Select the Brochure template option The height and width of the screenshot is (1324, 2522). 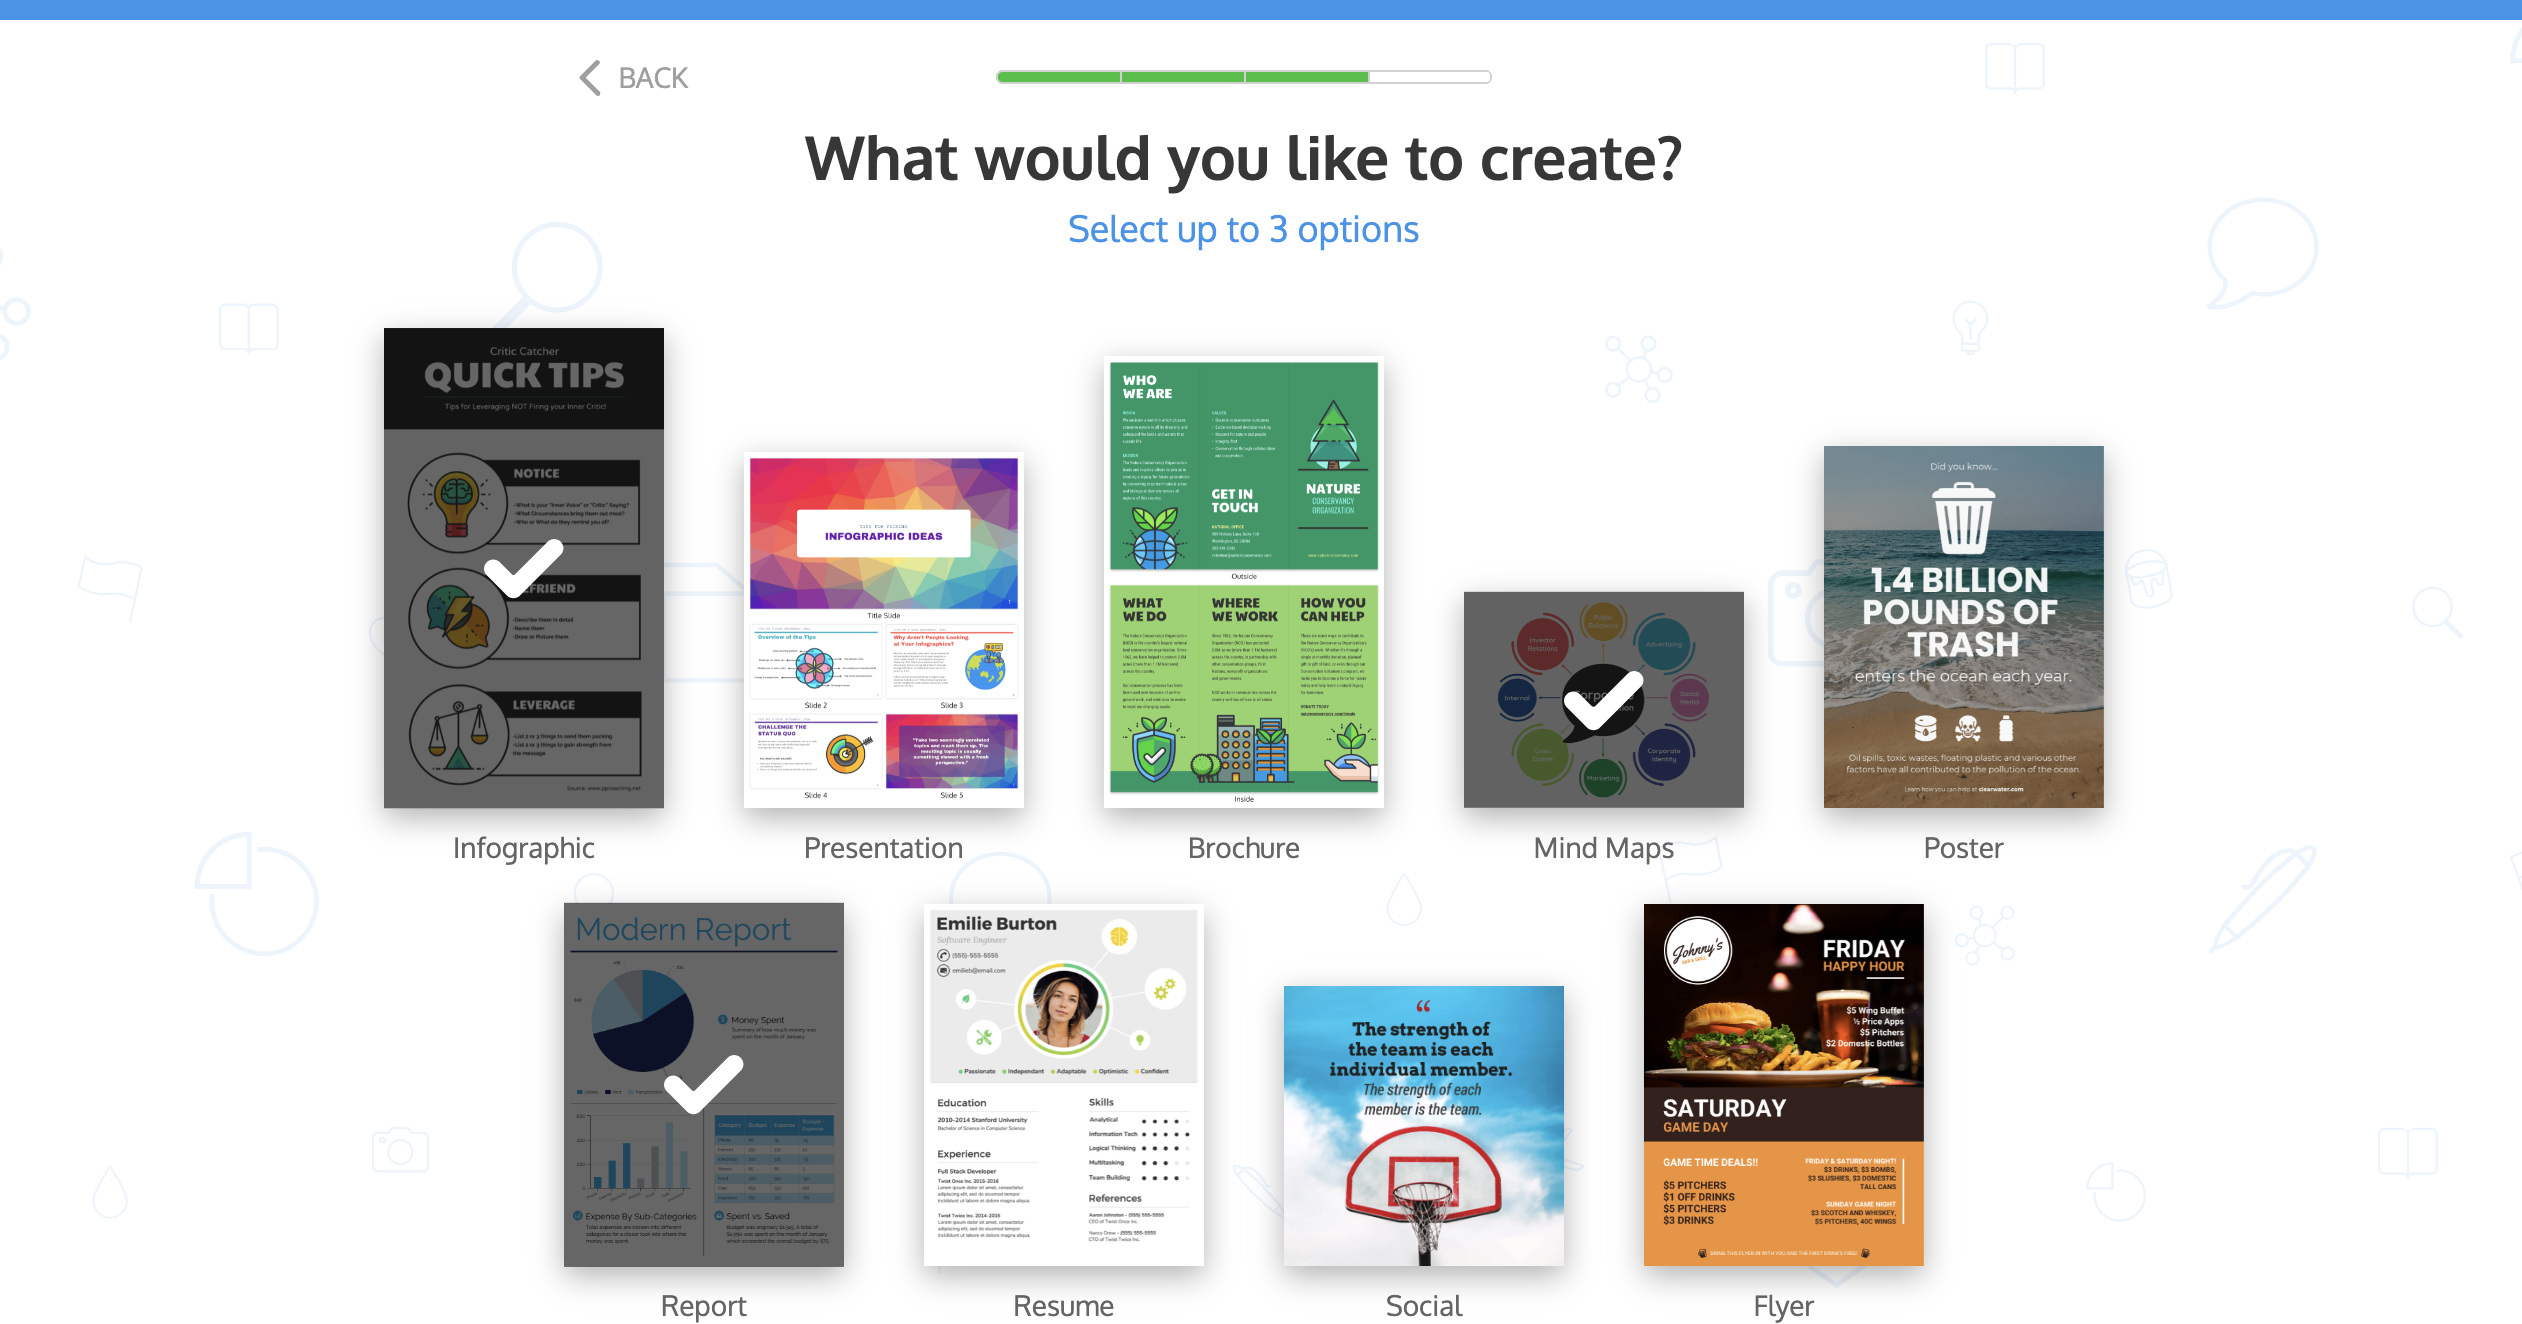point(1244,582)
